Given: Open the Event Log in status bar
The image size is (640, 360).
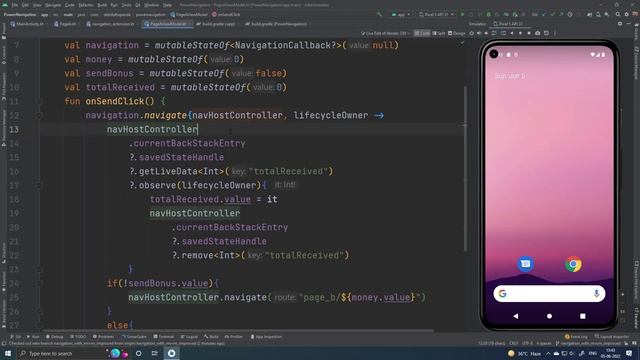Looking at the screenshot, I should [576, 337].
